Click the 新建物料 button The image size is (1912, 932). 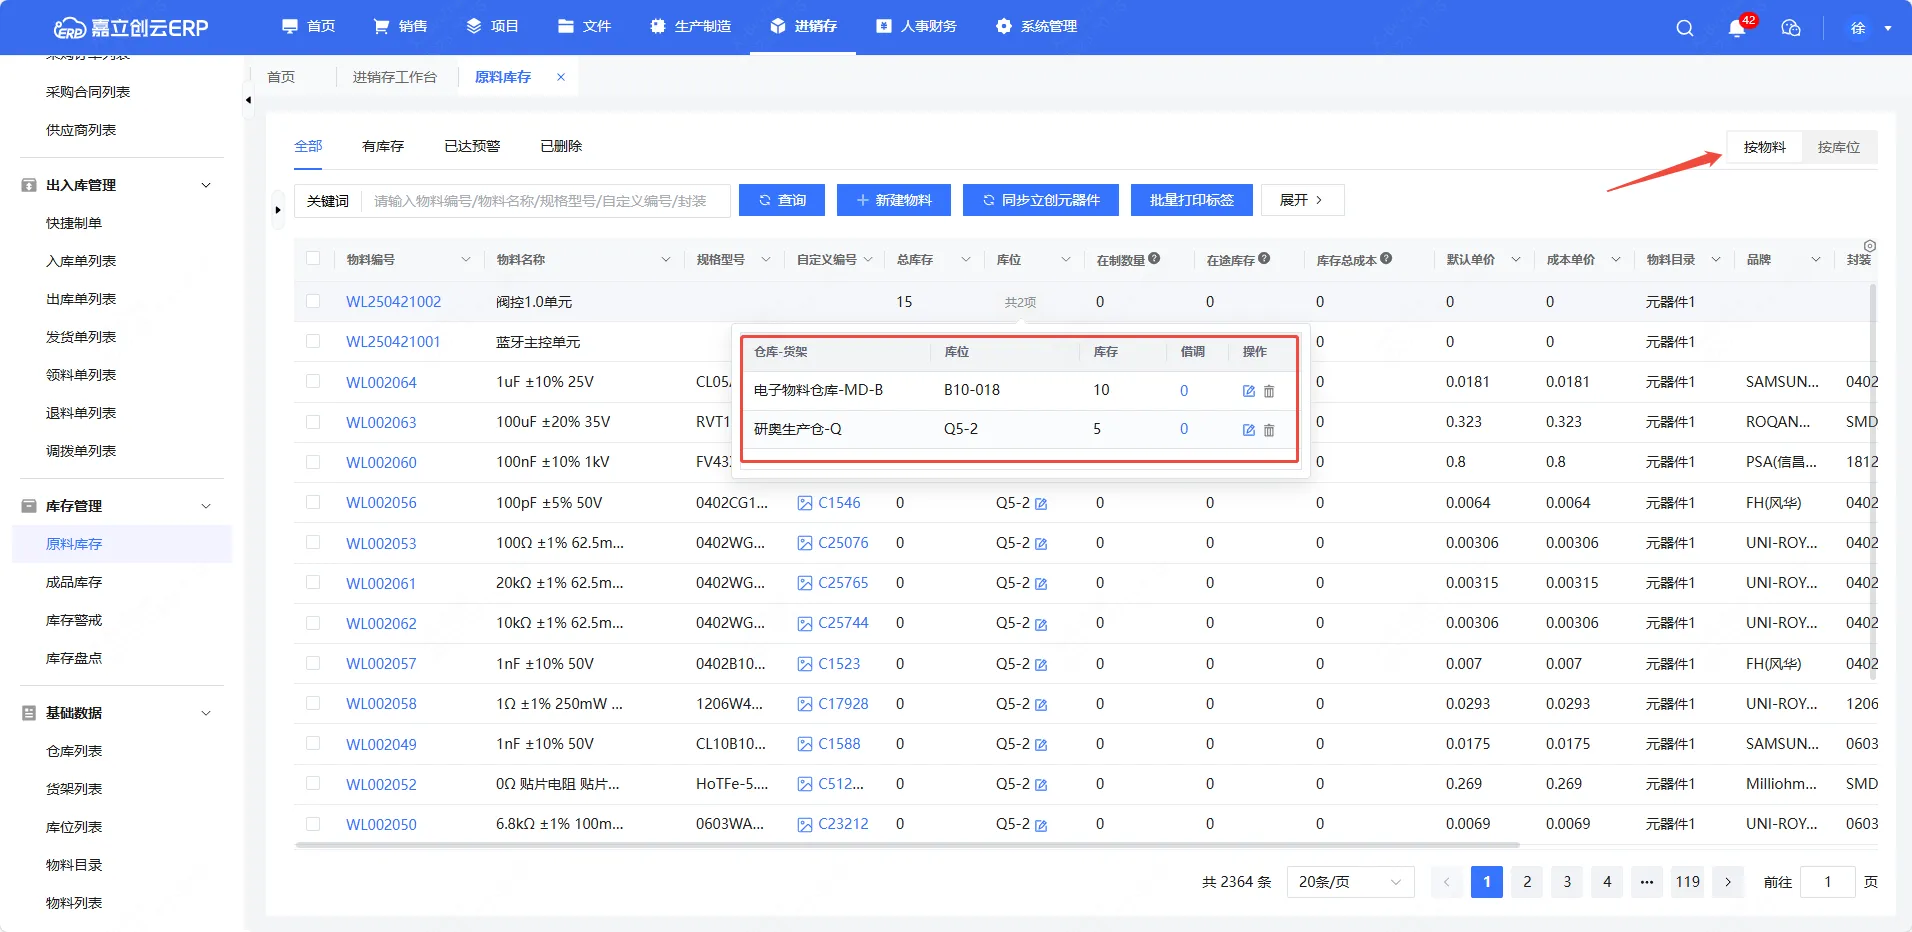coord(893,200)
